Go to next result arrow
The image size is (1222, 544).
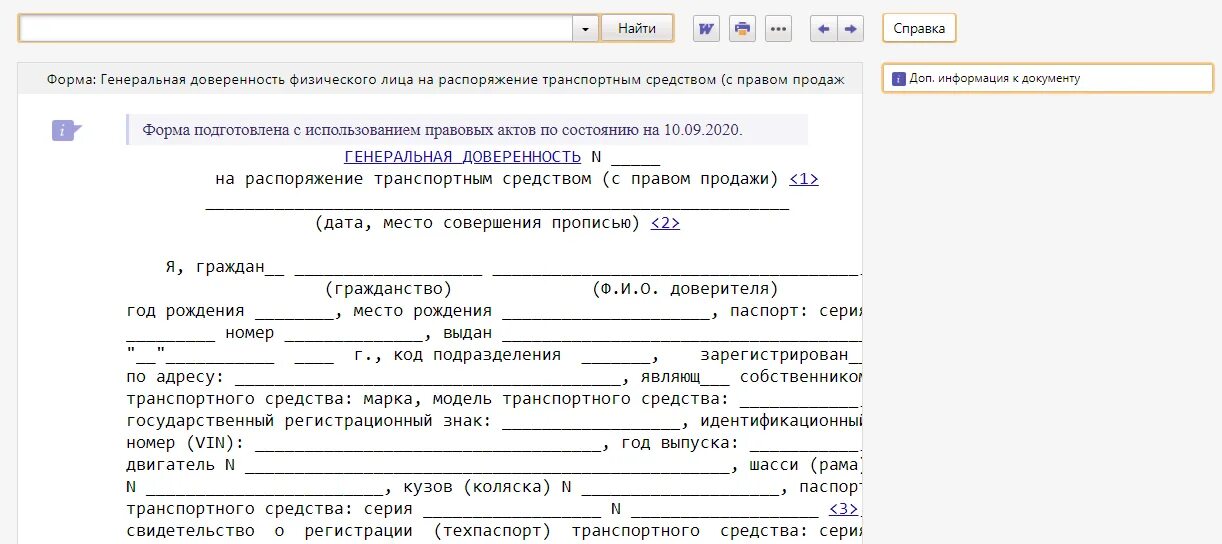[x=851, y=28]
